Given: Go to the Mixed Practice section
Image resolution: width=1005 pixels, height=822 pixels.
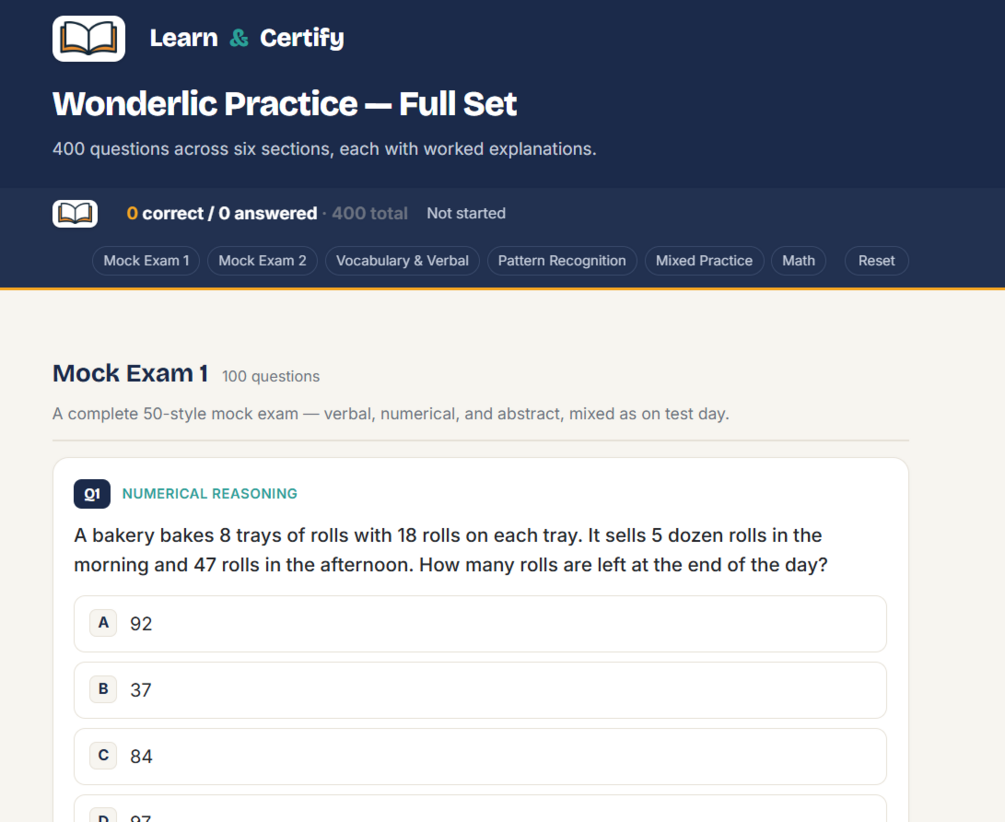Looking at the screenshot, I should click(x=704, y=261).
